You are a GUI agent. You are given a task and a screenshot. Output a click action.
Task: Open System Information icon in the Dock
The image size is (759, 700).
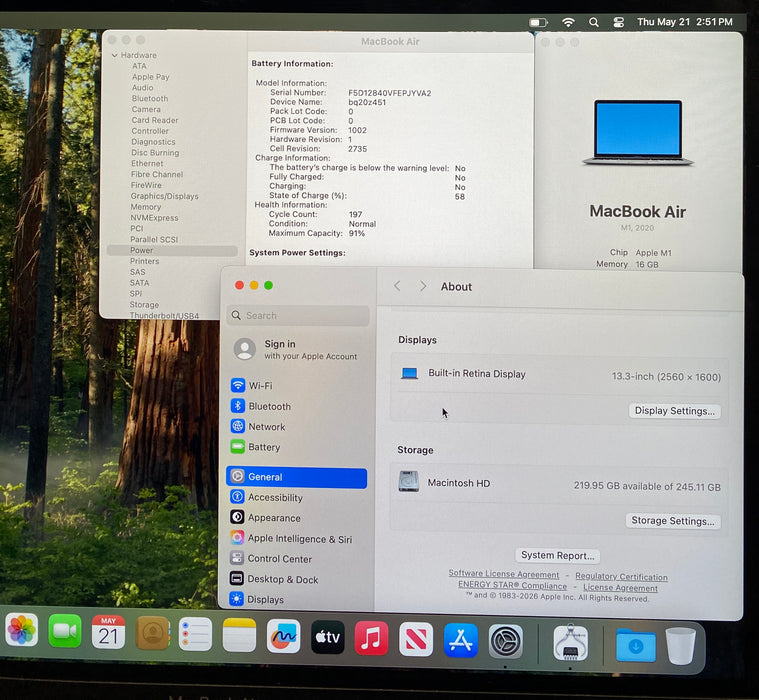(x=571, y=643)
